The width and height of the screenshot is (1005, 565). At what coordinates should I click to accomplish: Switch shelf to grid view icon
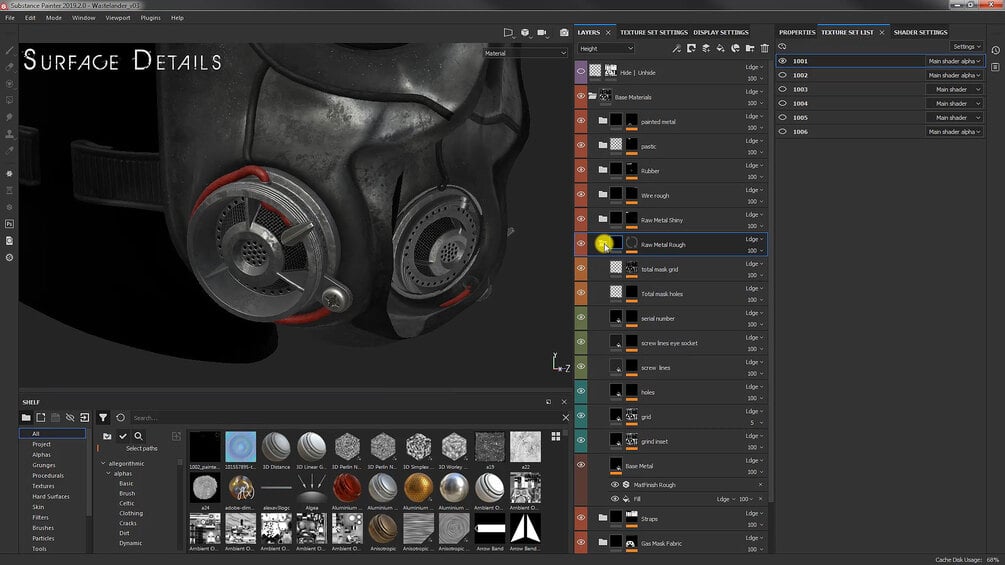point(556,436)
